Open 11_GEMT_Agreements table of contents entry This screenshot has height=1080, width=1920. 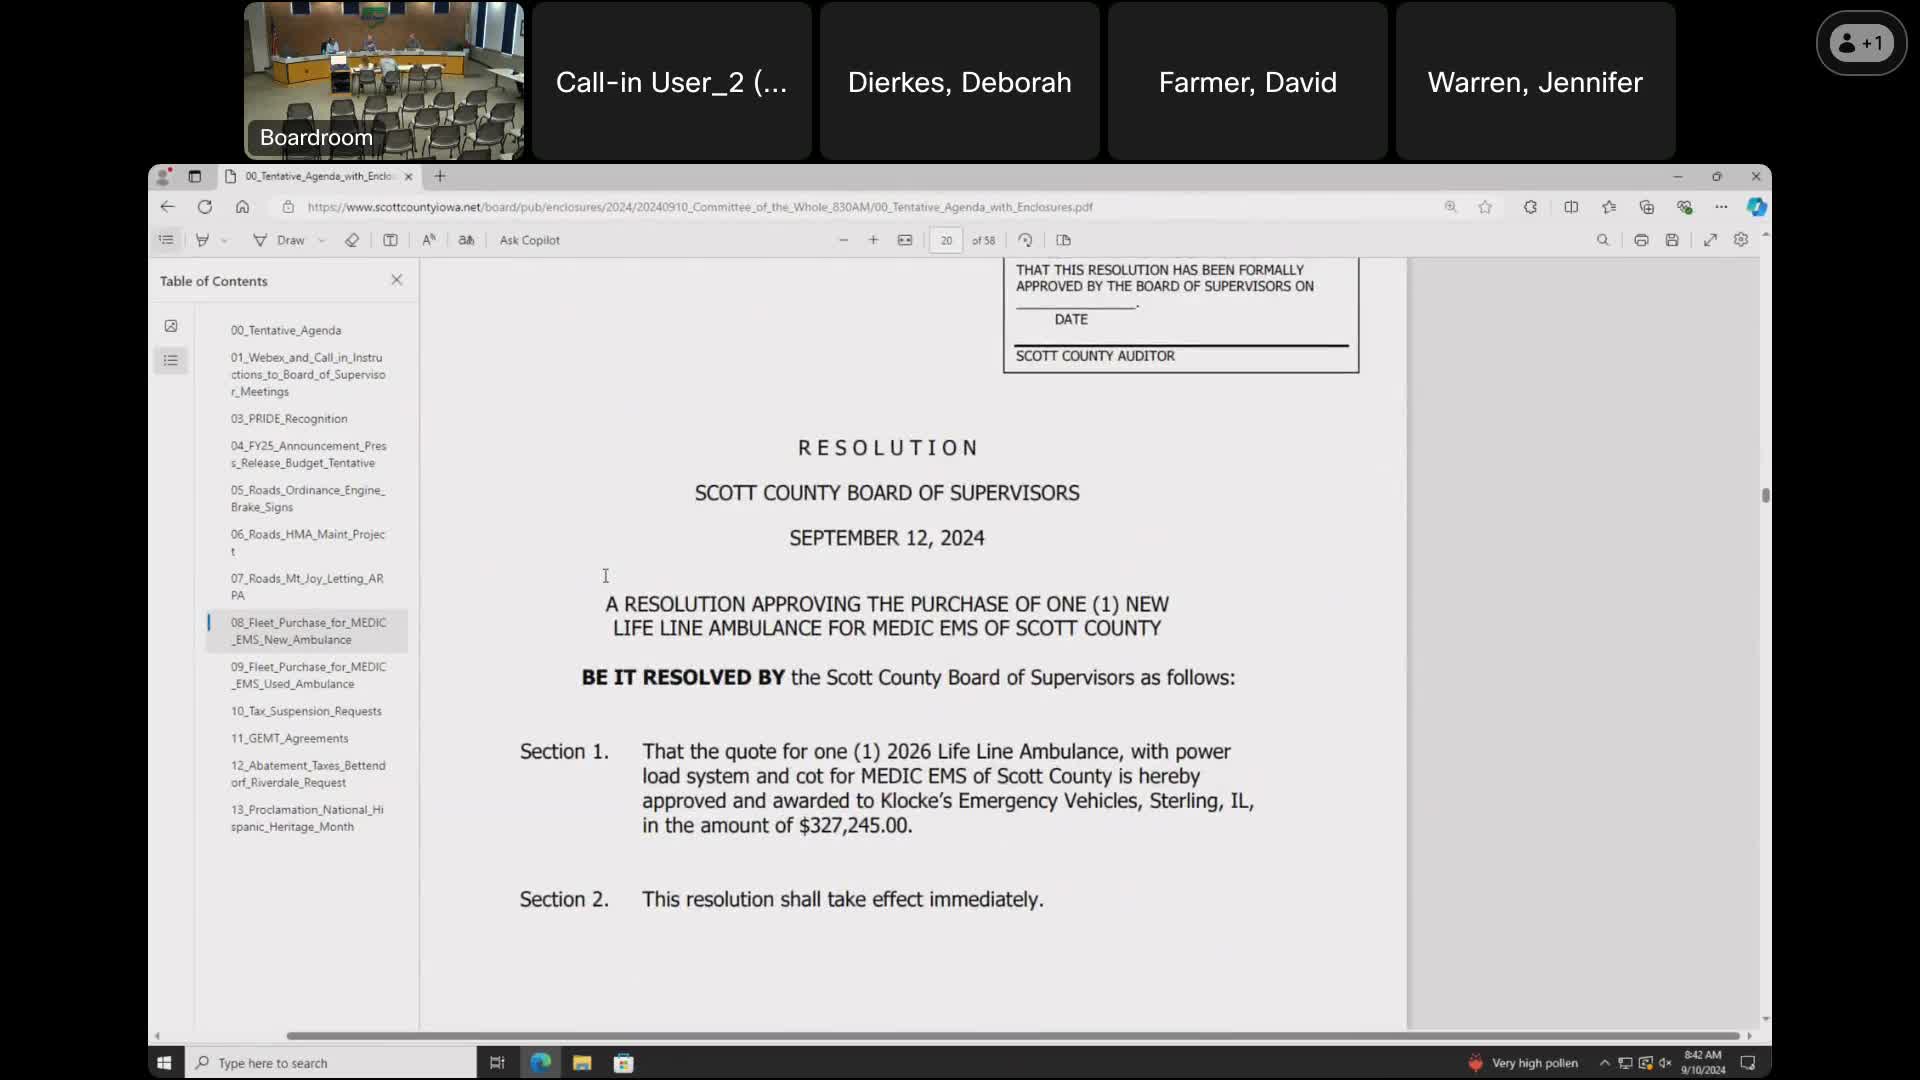tap(290, 738)
